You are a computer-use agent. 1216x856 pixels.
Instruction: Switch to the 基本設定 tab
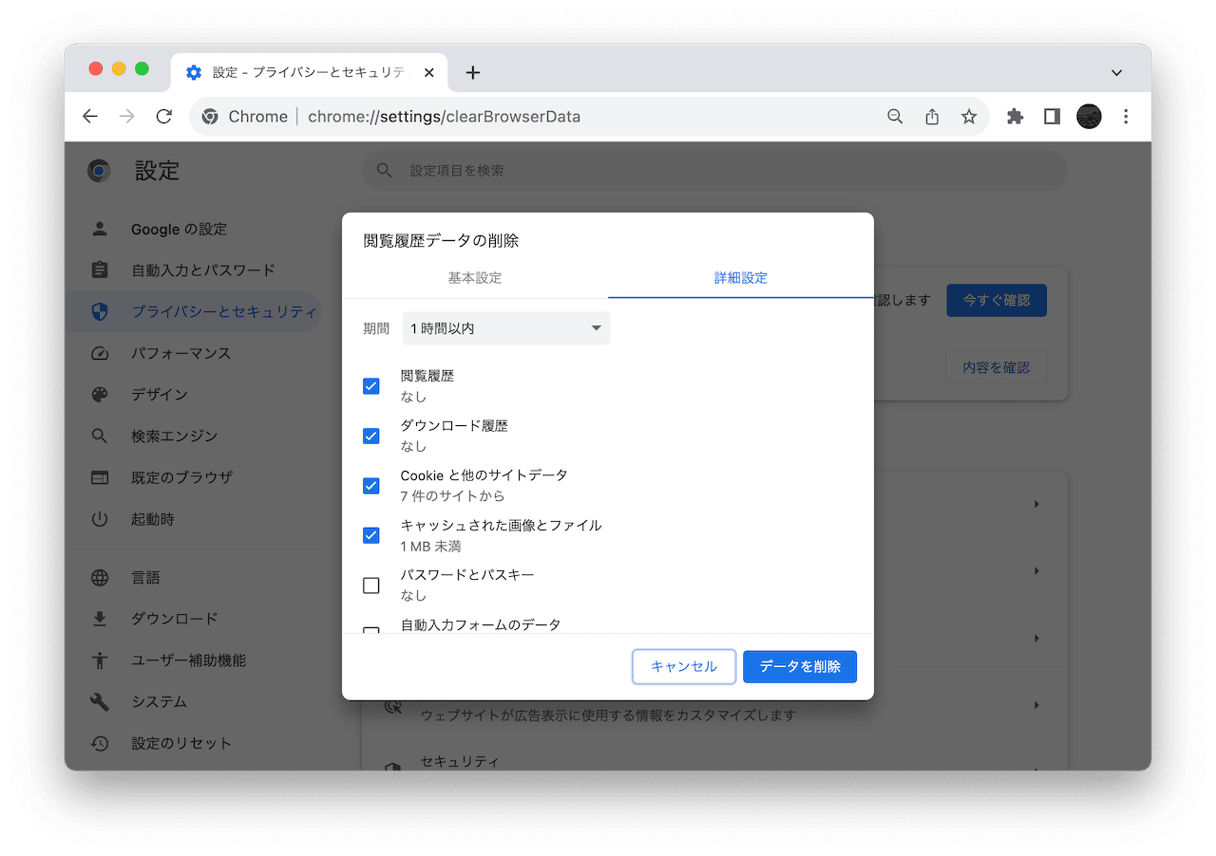click(475, 278)
